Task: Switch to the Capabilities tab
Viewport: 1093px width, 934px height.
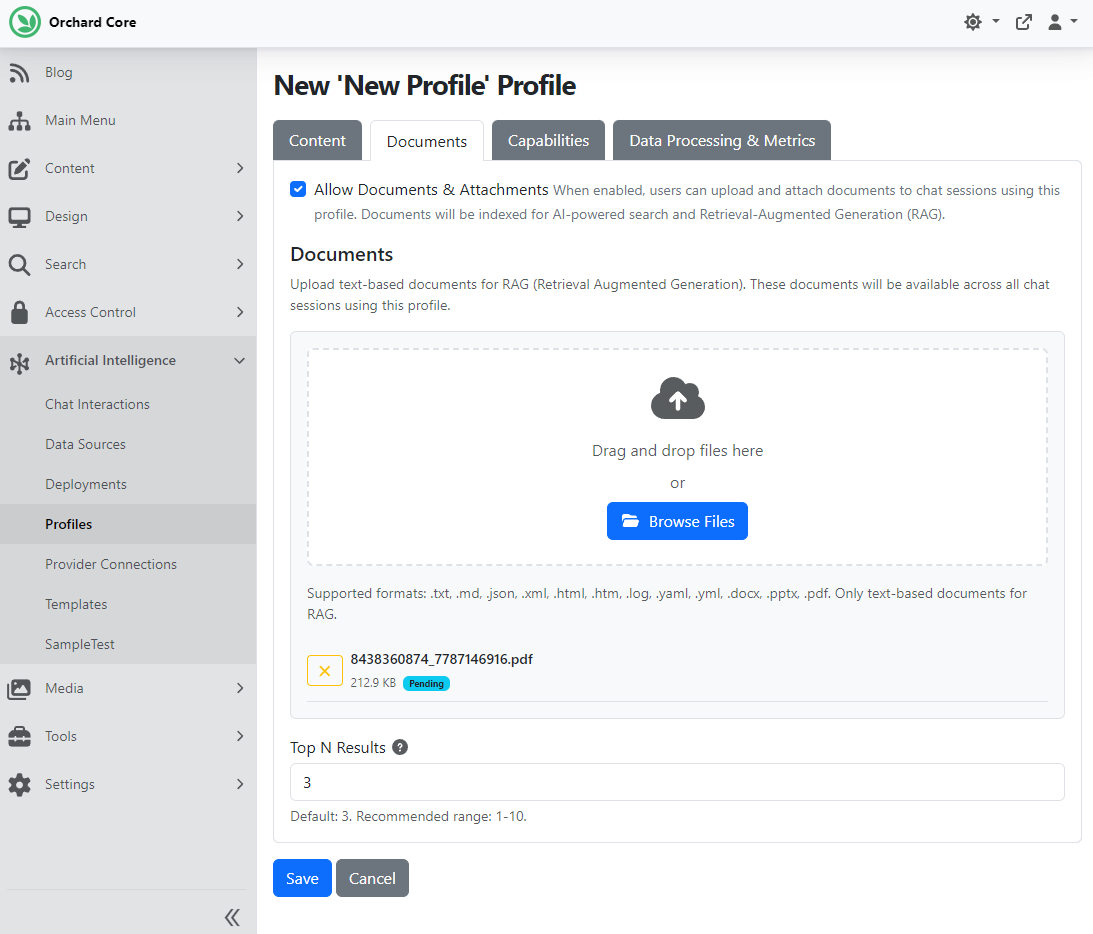Action: pos(549,140)
